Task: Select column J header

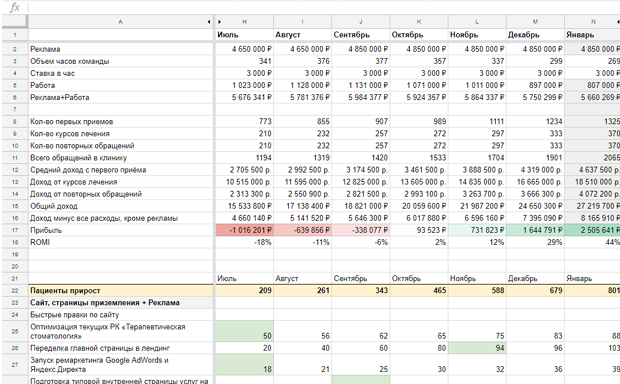Action: [x=361, y=22]
